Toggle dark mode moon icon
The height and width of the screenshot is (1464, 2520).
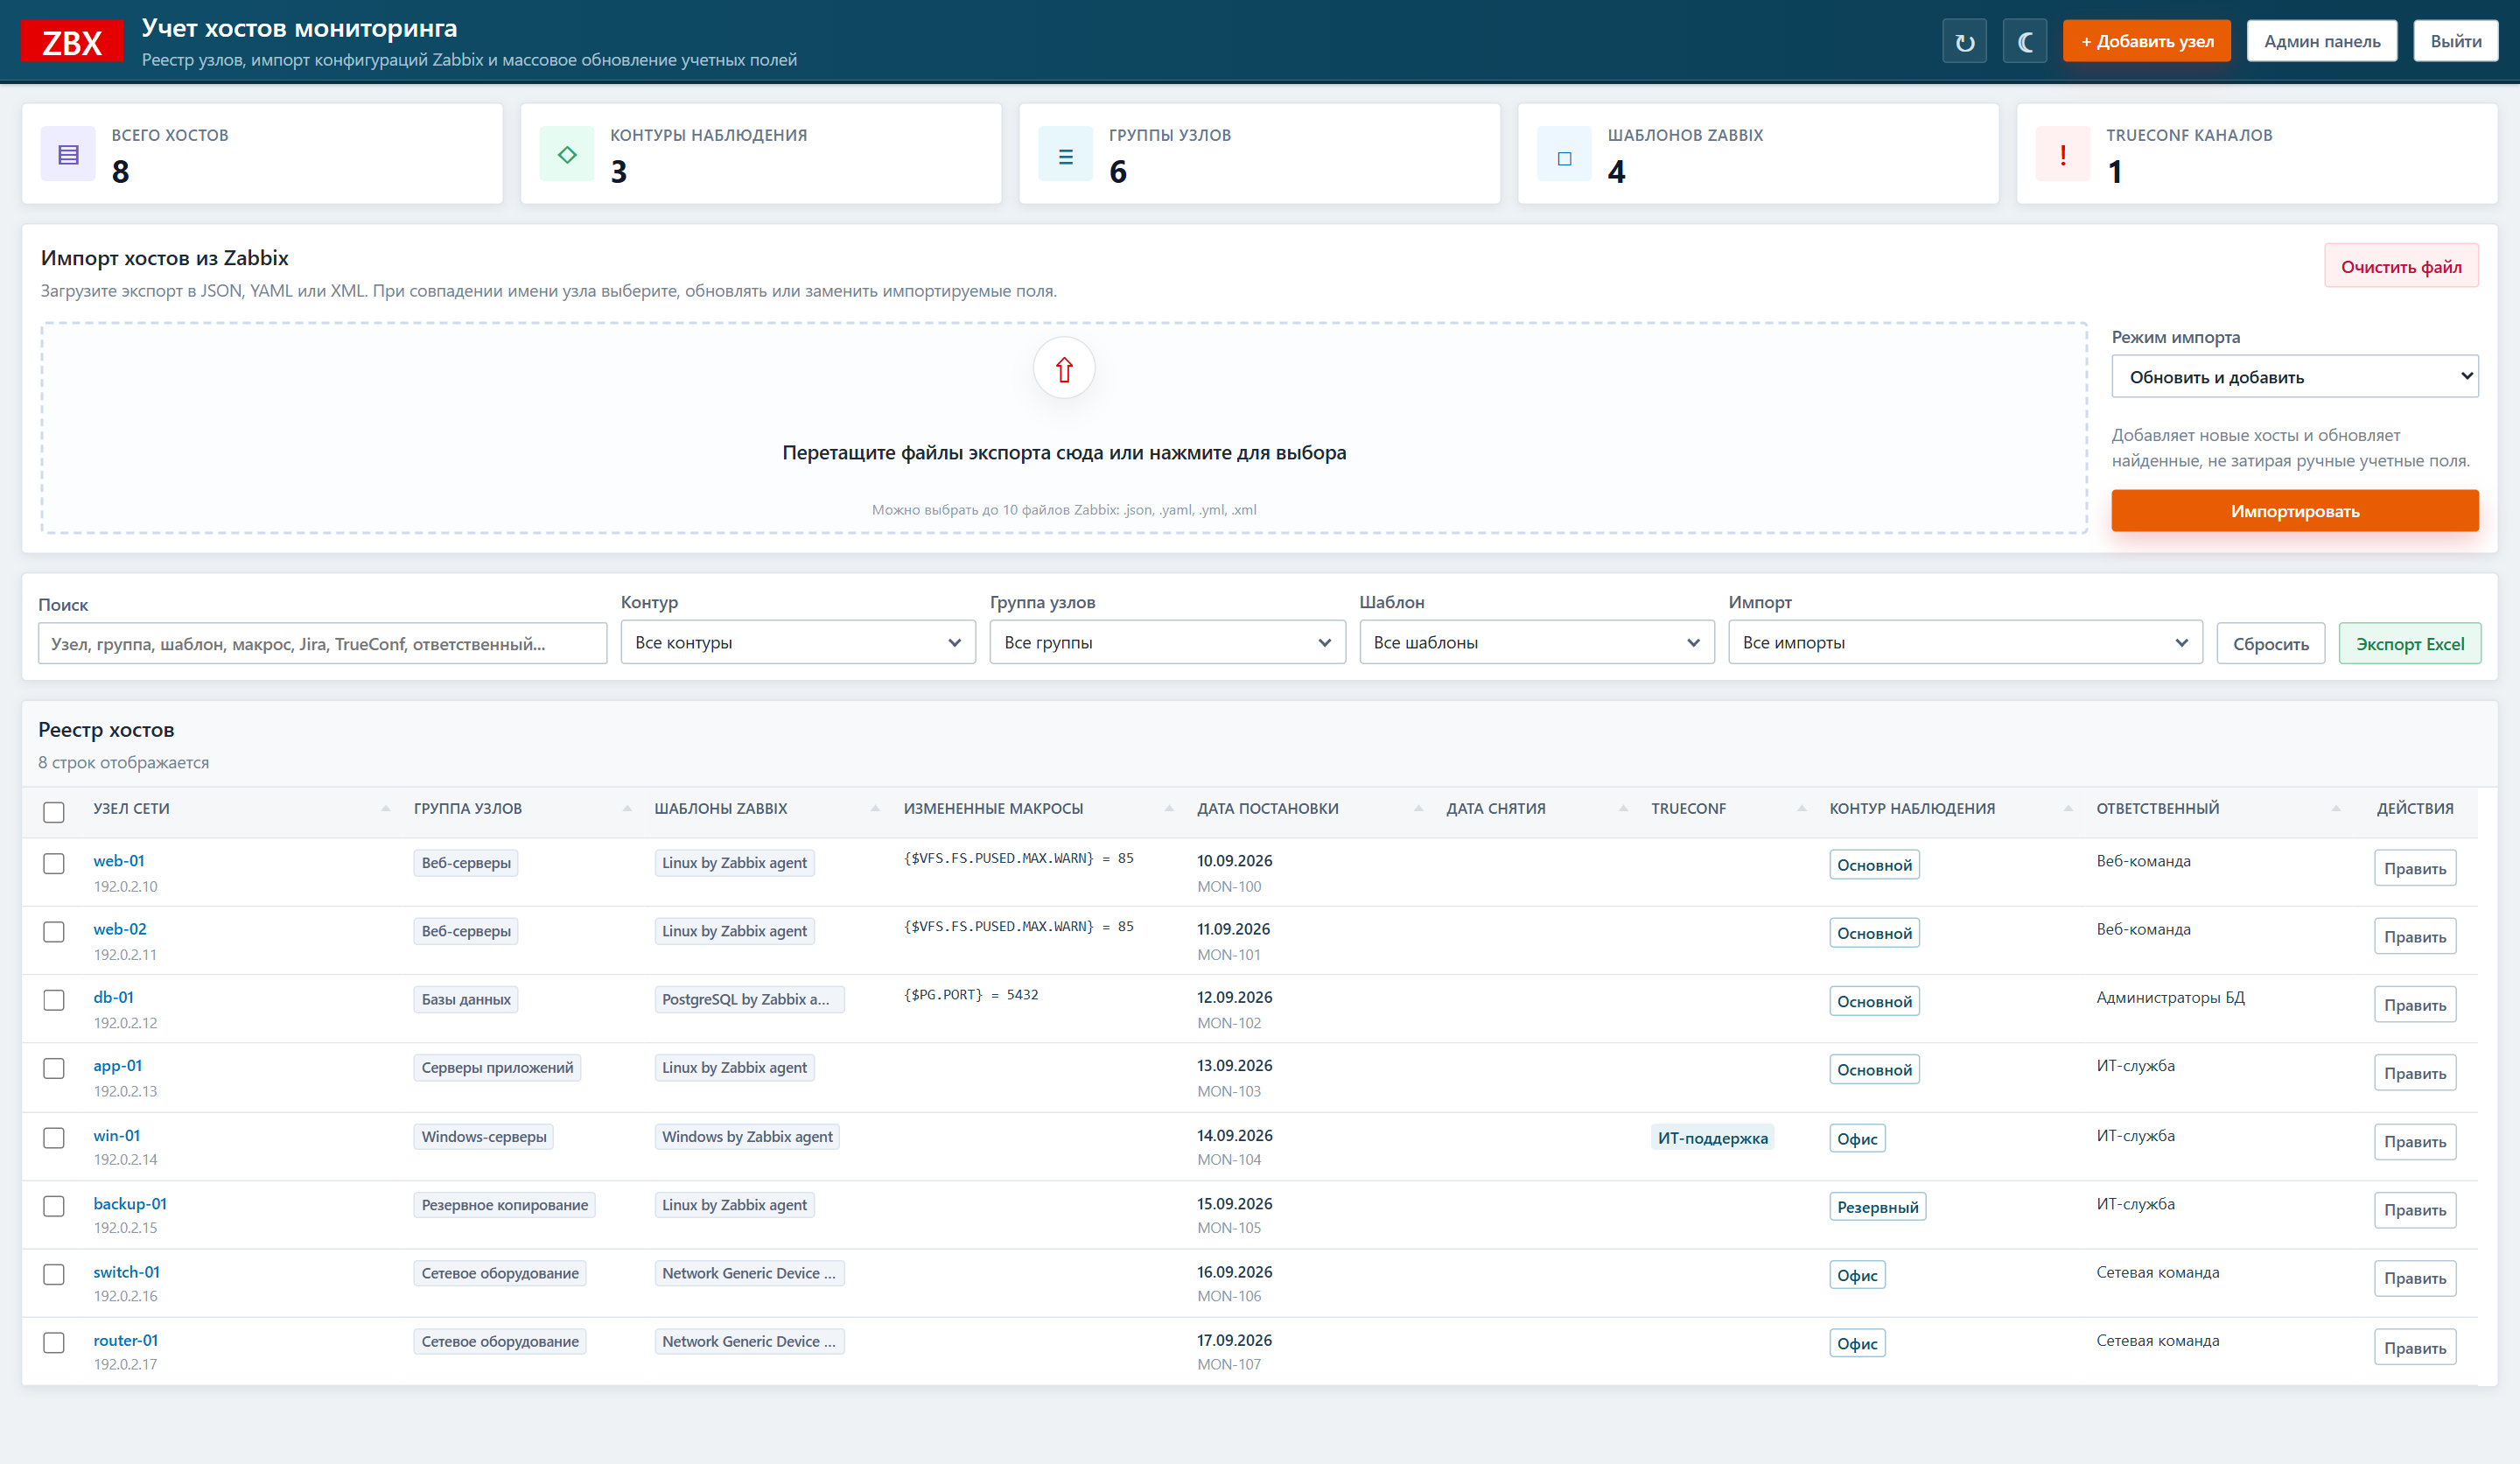point(2025,41)
